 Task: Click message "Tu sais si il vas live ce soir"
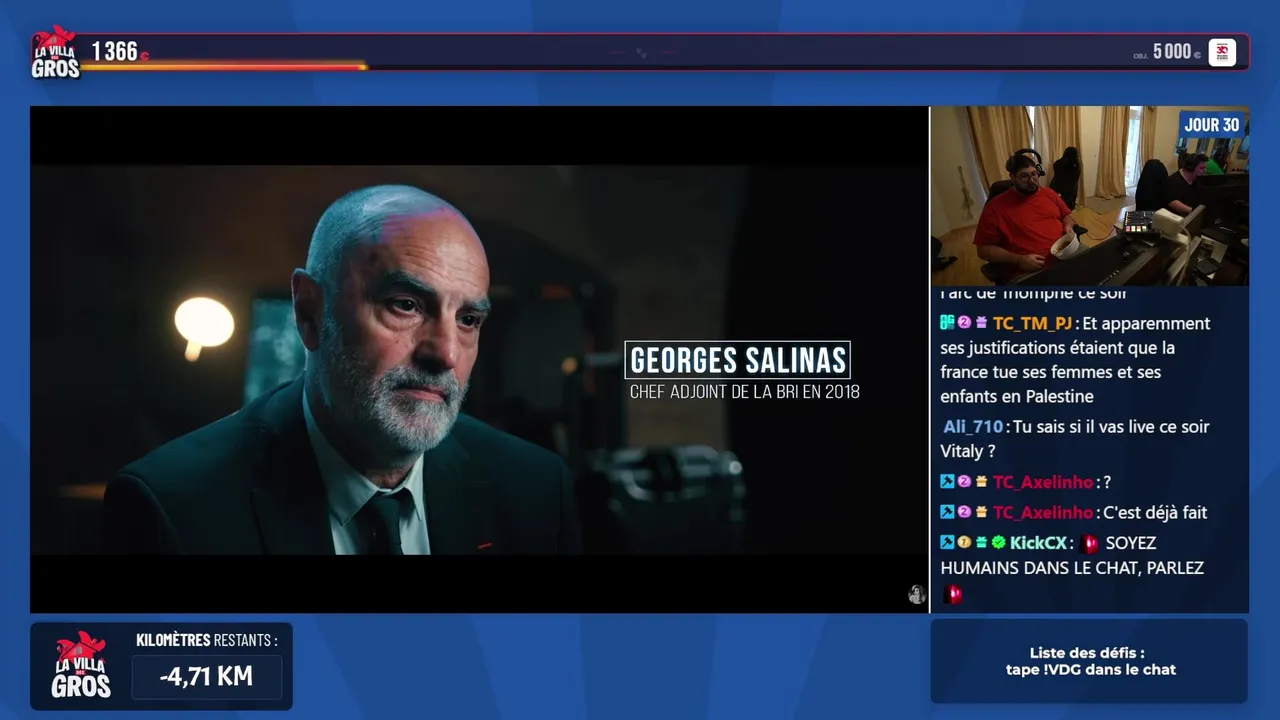point(1111,426)
